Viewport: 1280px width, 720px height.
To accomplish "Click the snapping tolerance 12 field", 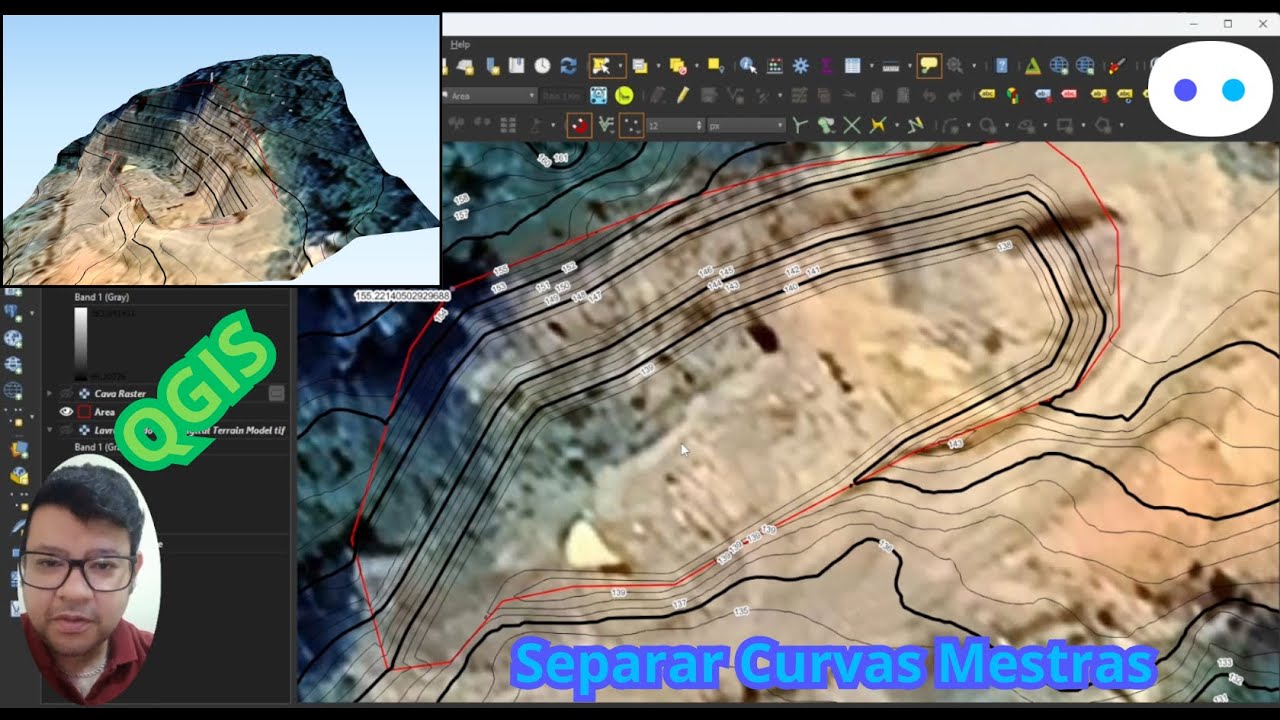I will coord(675,126).
